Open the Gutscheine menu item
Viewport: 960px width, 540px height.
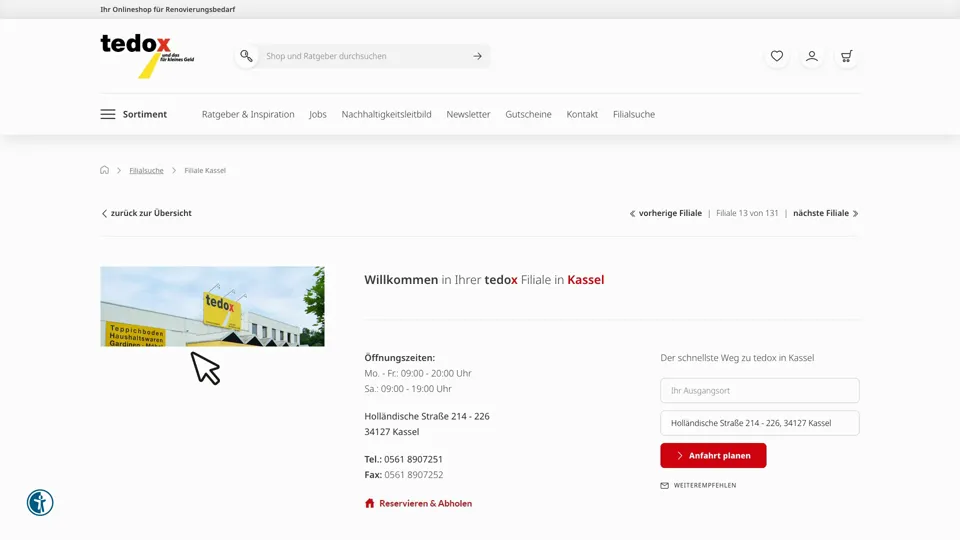[528, 114]
